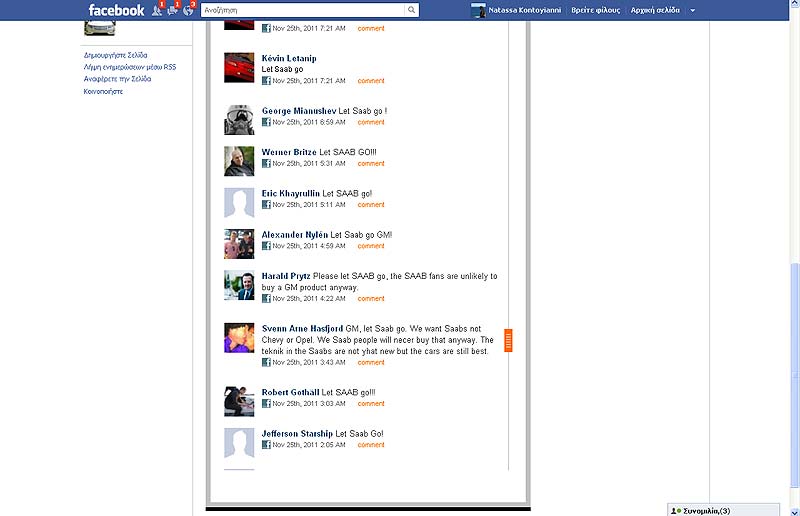
Task: Click Κοινοποιήστε link in sidebar
Action: pyautogui.click(x=103, y=91)
